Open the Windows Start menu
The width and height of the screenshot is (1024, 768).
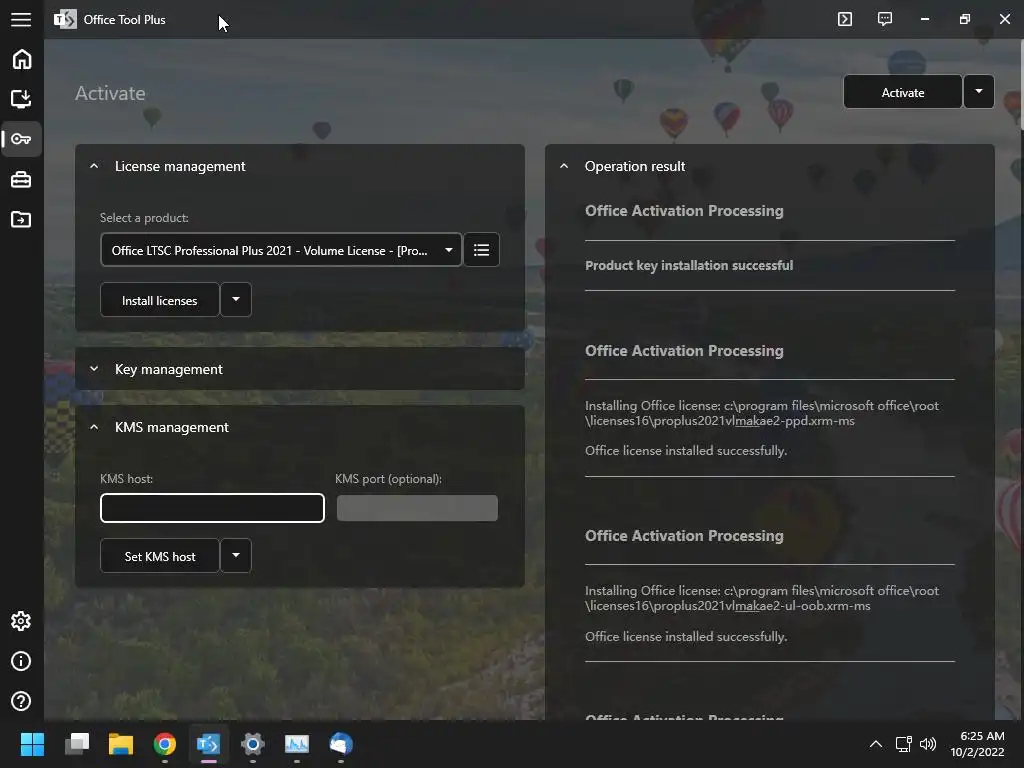[x=32, y=744]
